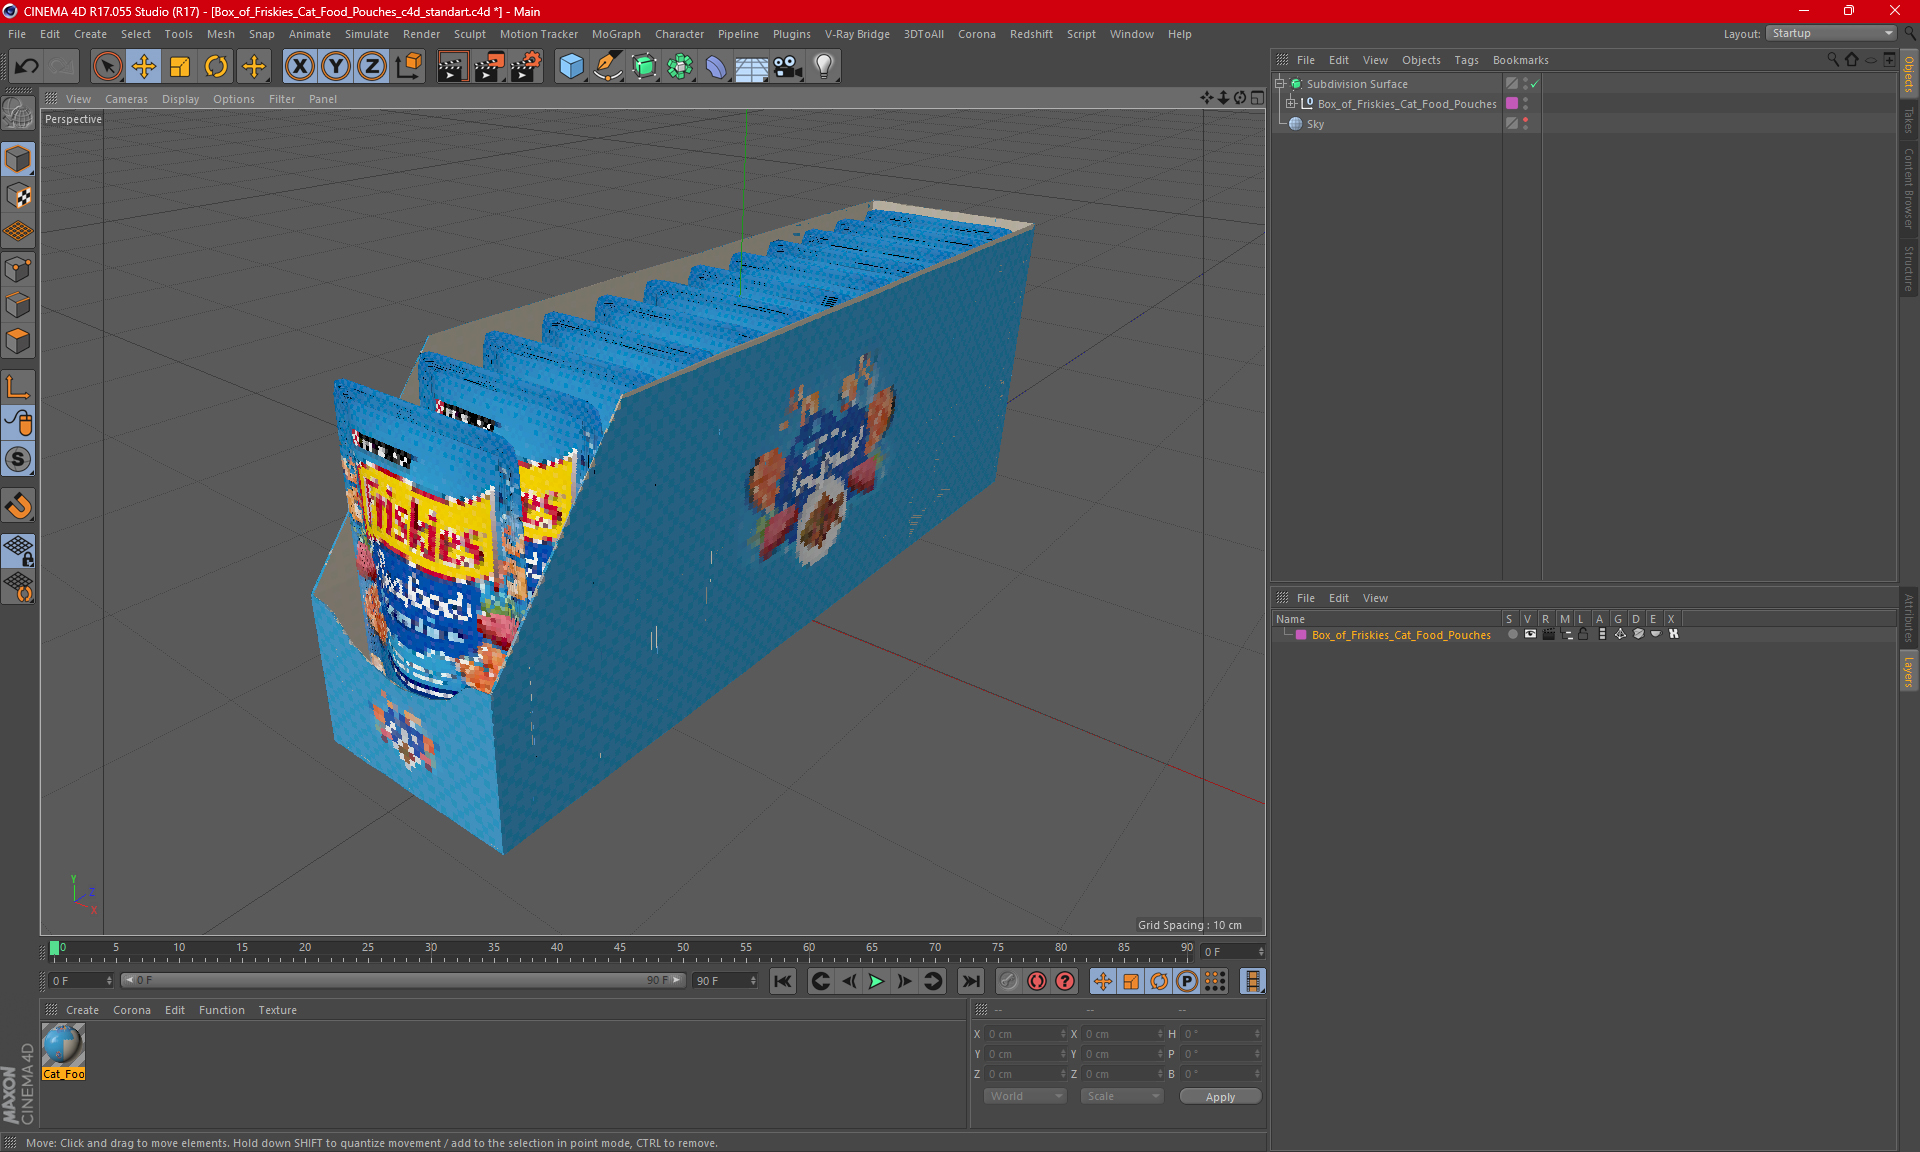Image resolution: width=1920 pixels, height=1152 pixels.
Task: Open the World coordinate dropdown
Action: [1025, 1096]
